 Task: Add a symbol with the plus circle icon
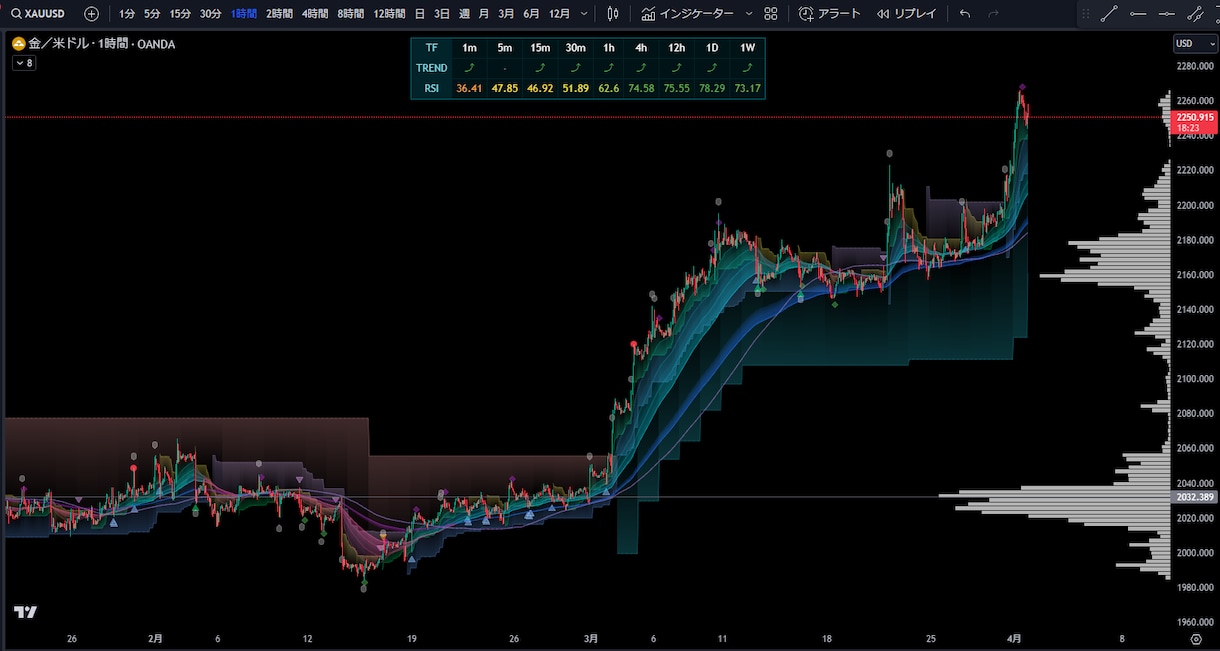click(x=92, y=14)
